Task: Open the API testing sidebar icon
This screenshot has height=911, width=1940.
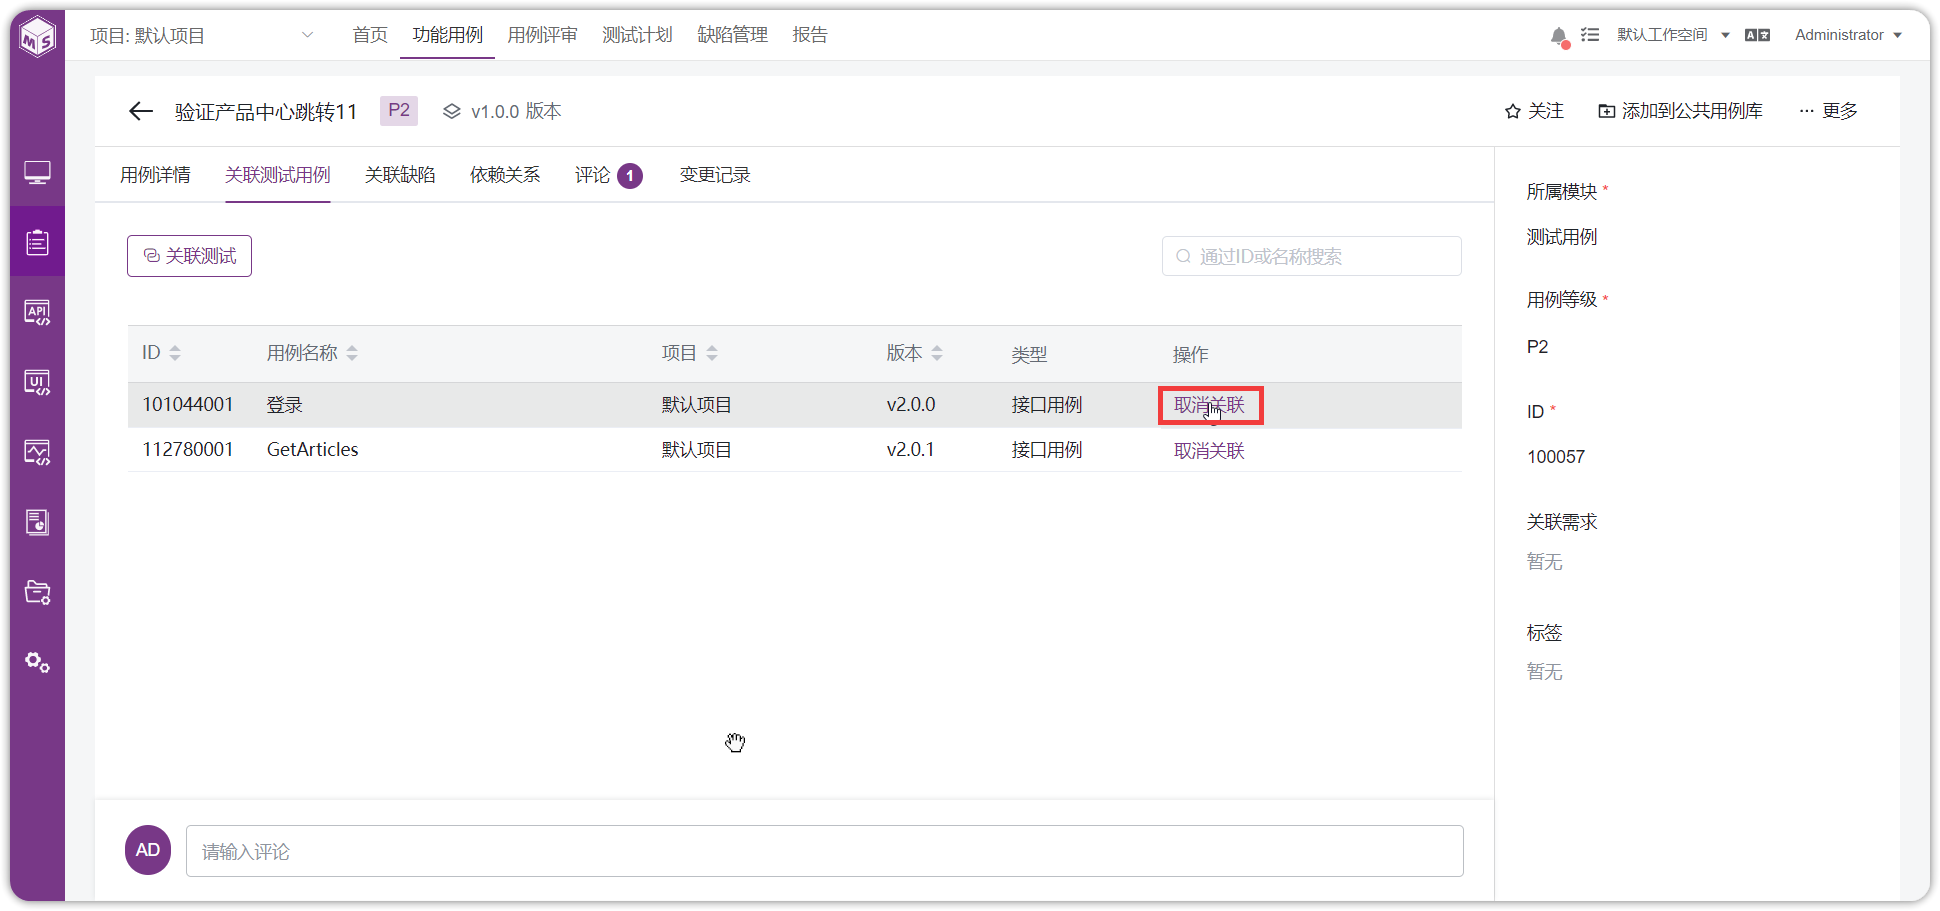Action: click(x=38, y=312)
